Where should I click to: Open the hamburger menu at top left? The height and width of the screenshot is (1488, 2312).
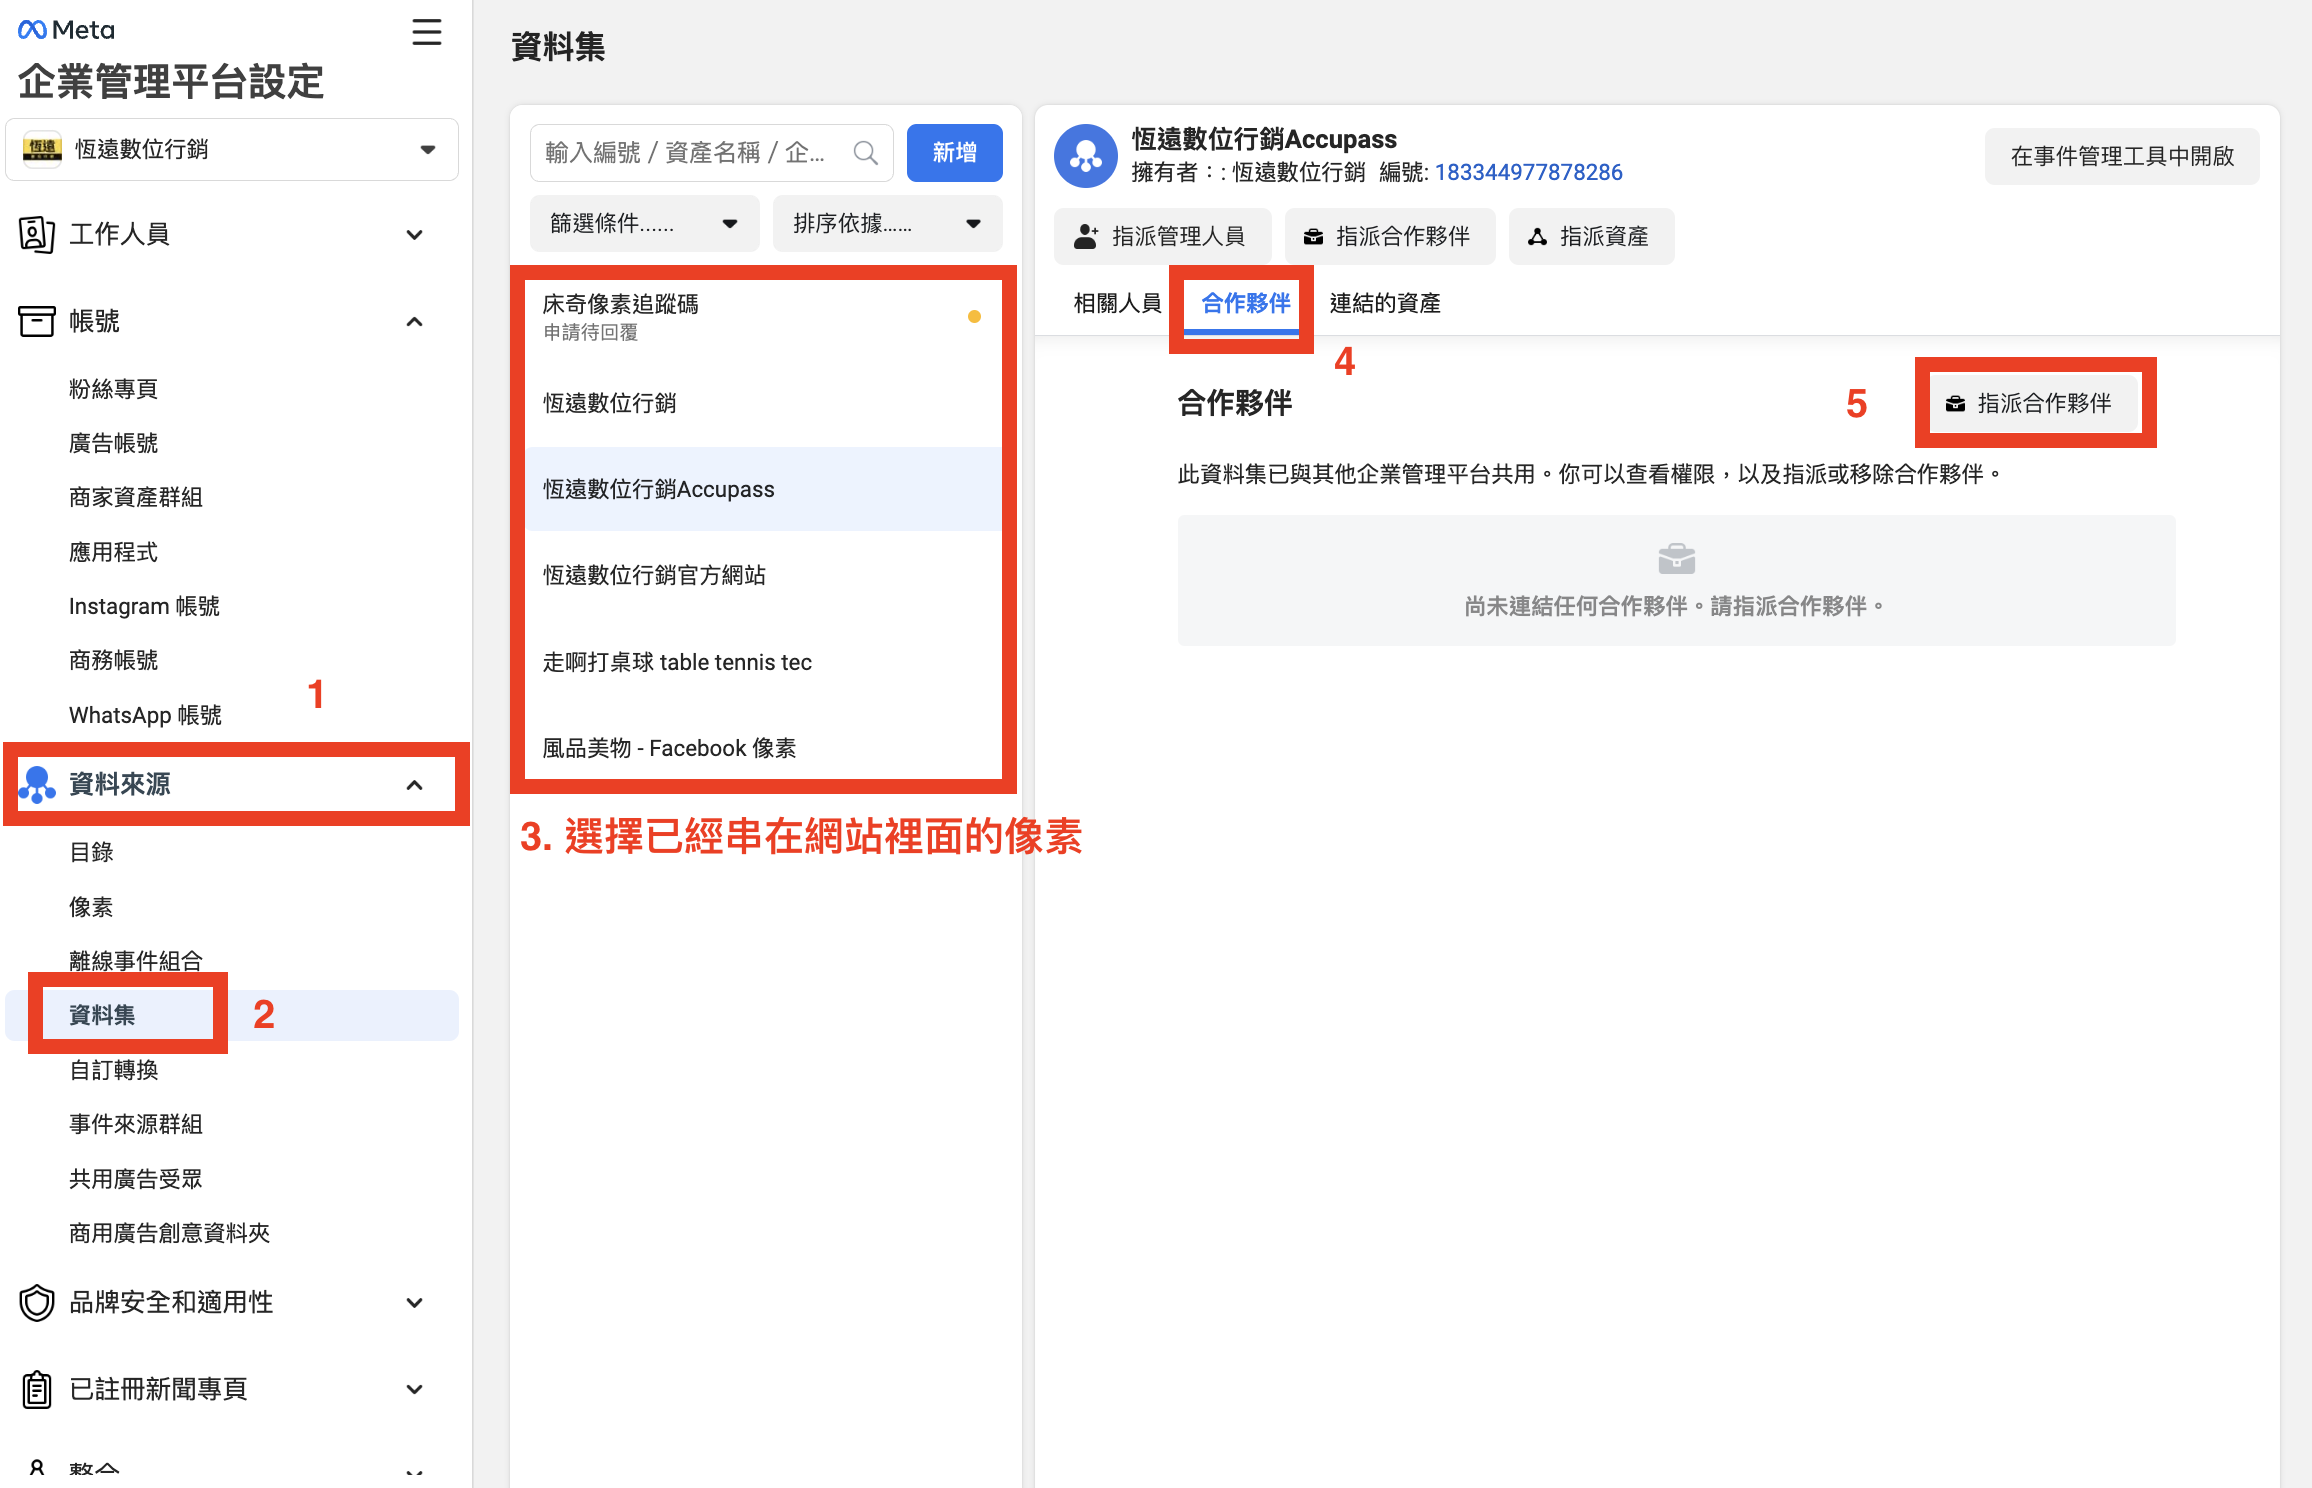coord(427,33)
